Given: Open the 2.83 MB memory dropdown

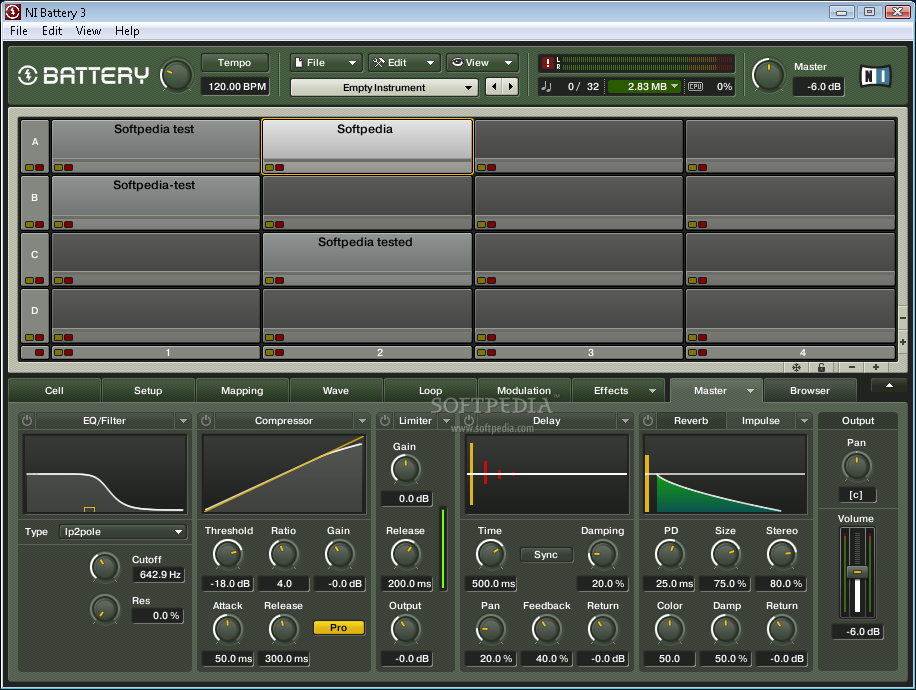Looking at the screenshot, I should click(x=644, y=86).
